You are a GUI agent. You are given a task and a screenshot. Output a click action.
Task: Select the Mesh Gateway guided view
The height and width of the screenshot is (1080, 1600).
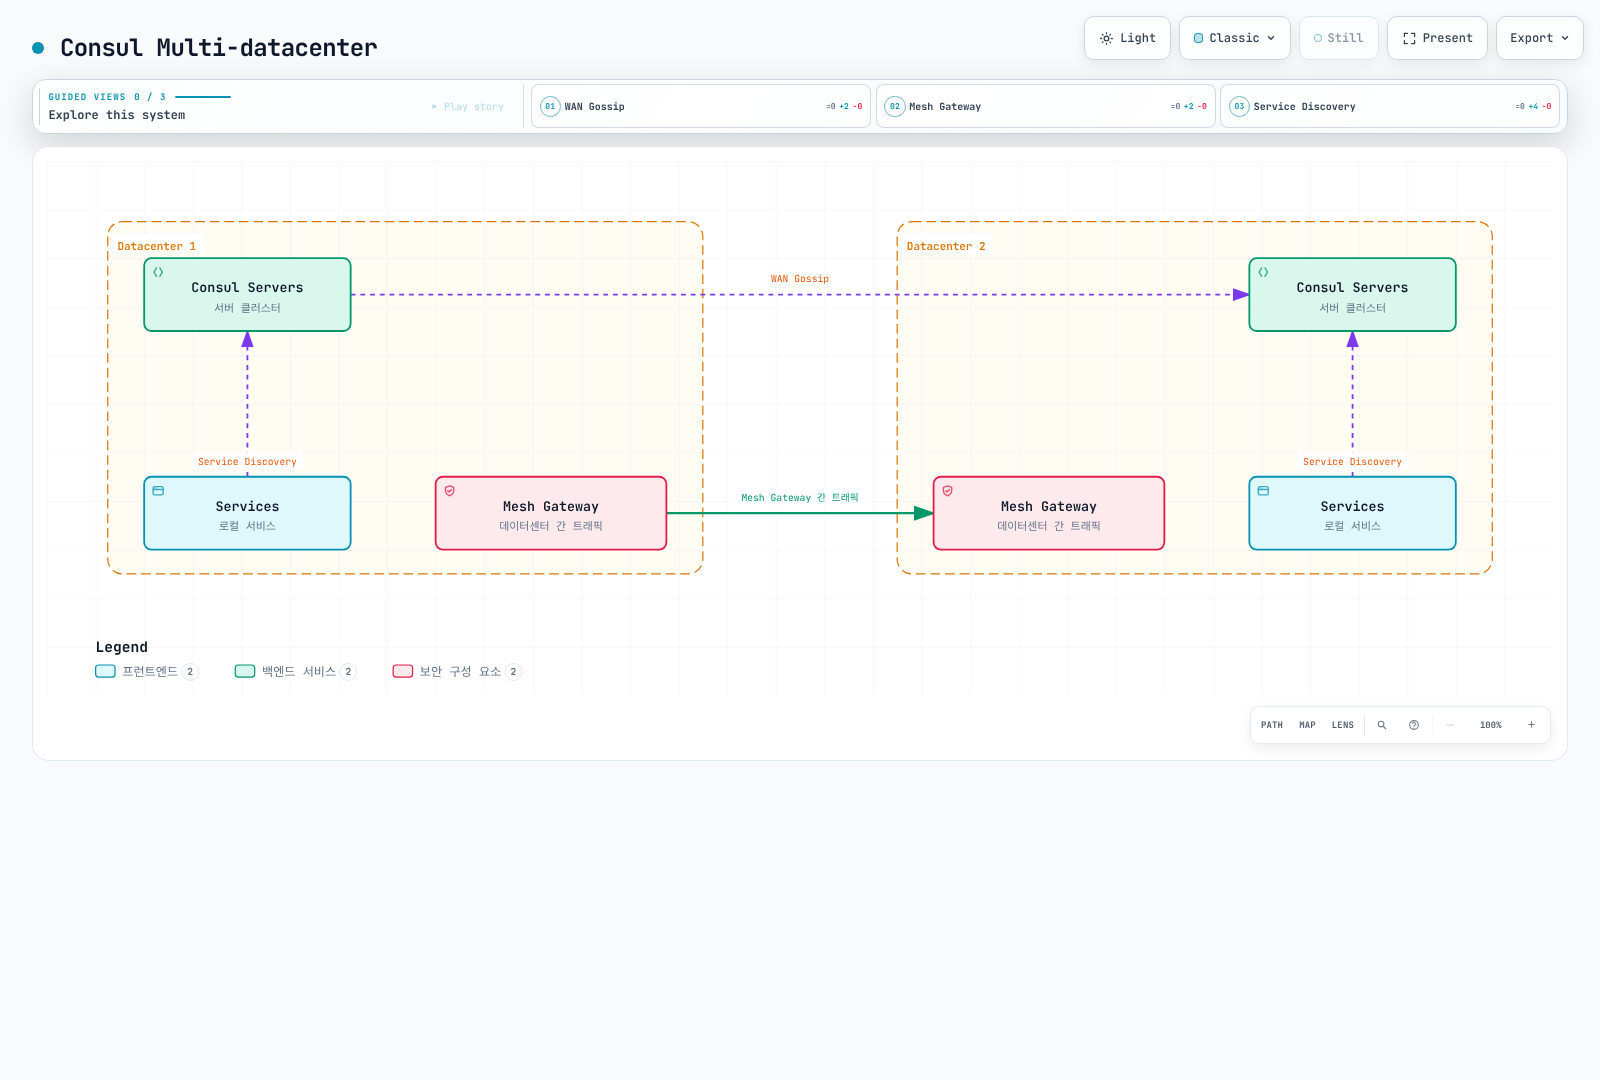[x=1045, y=106]
